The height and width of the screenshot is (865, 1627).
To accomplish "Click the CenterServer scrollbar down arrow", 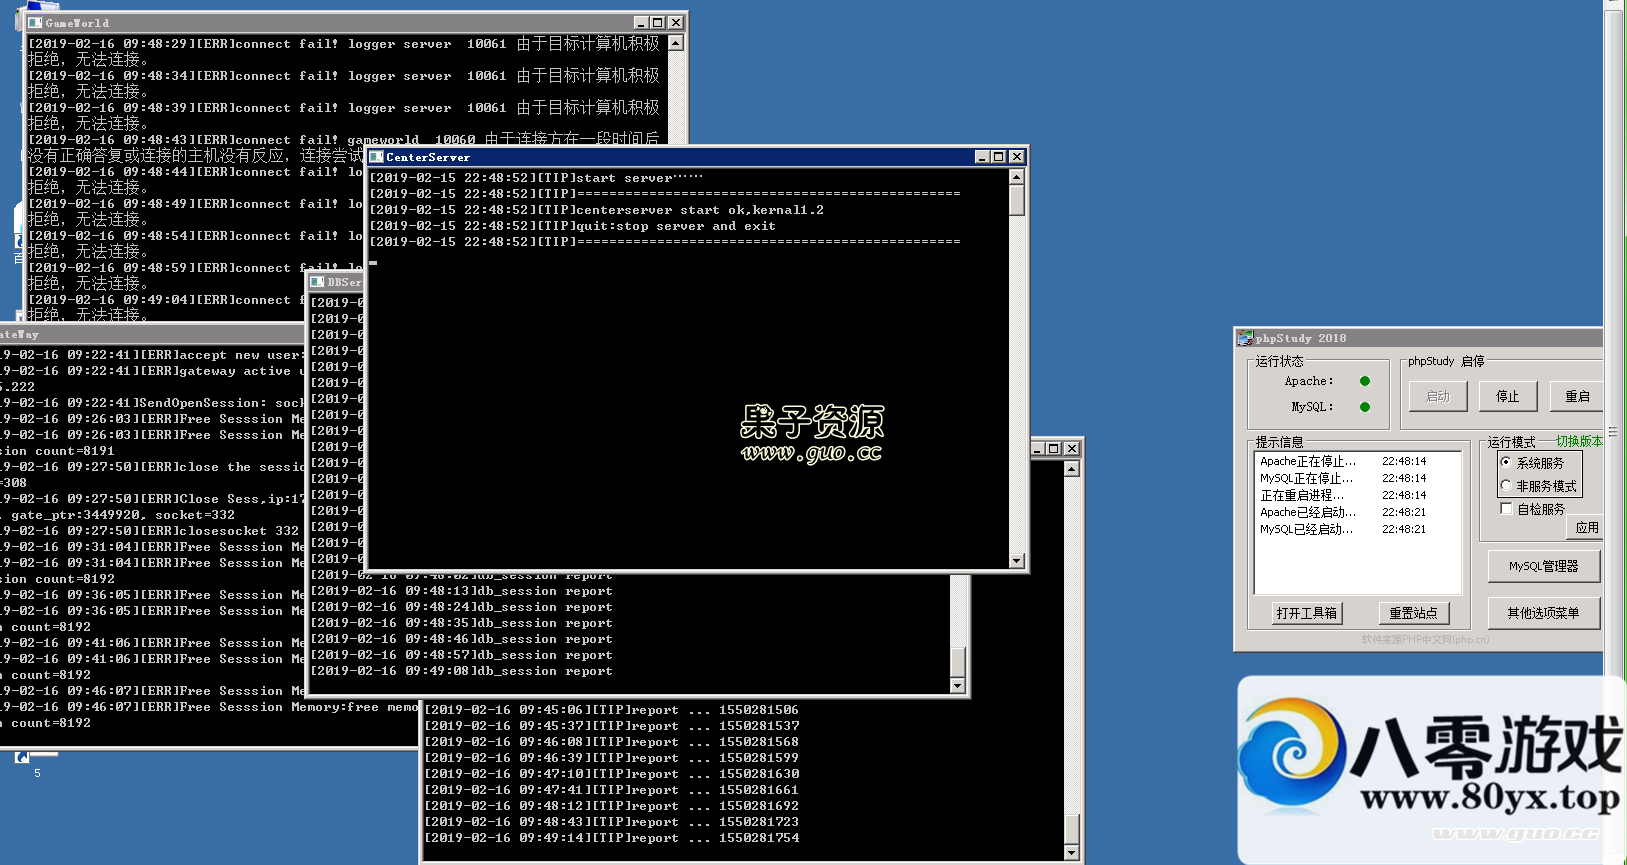I will [1017, 561].
